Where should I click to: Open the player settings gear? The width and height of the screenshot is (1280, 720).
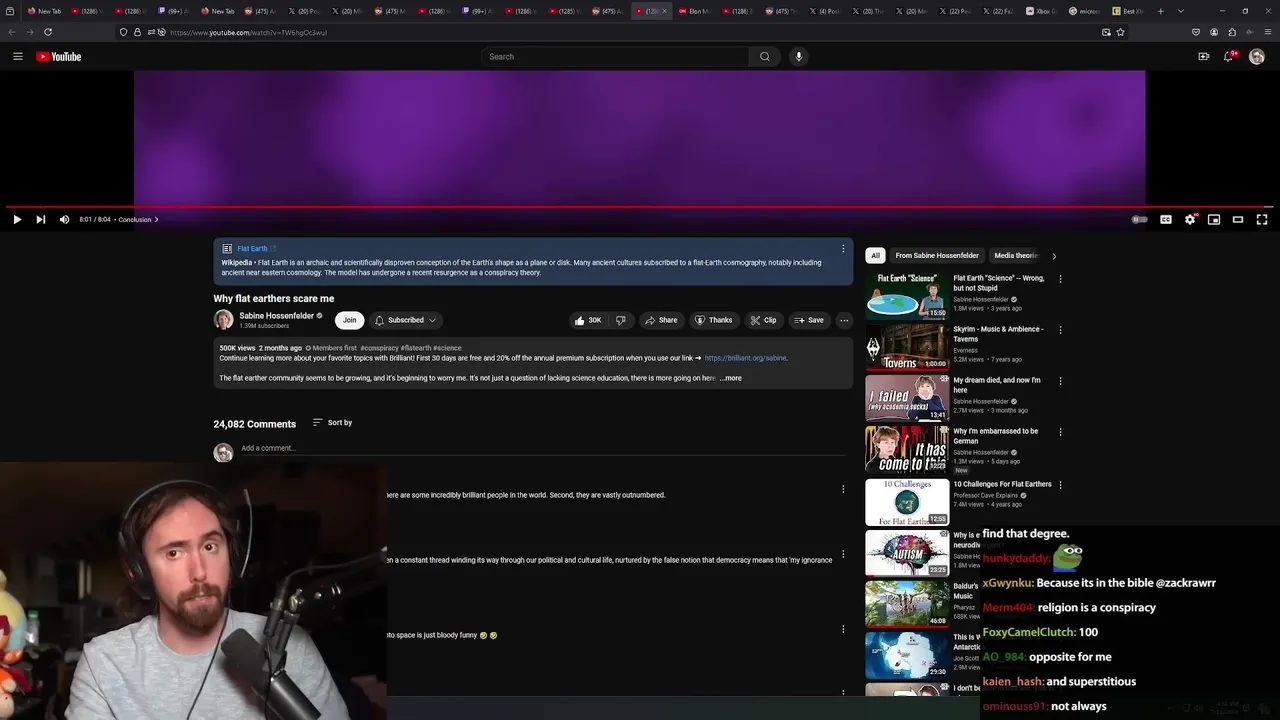click(1190, 220)
